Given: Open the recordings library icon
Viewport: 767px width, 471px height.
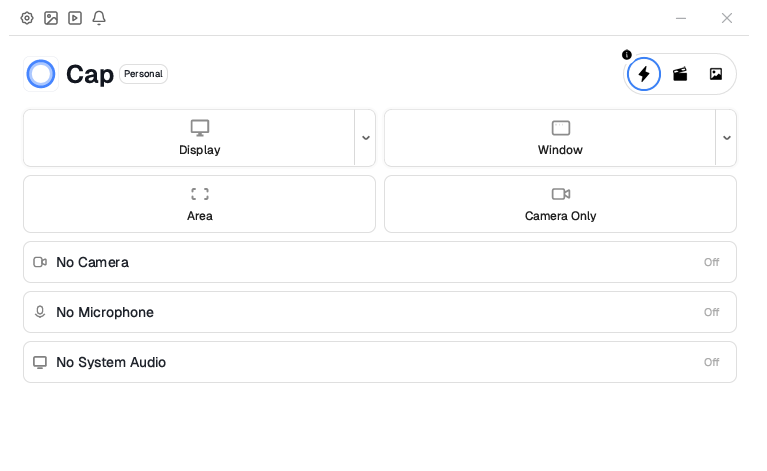Looking at the screenshot, I should pyautogui.click(x=75, y=18).
